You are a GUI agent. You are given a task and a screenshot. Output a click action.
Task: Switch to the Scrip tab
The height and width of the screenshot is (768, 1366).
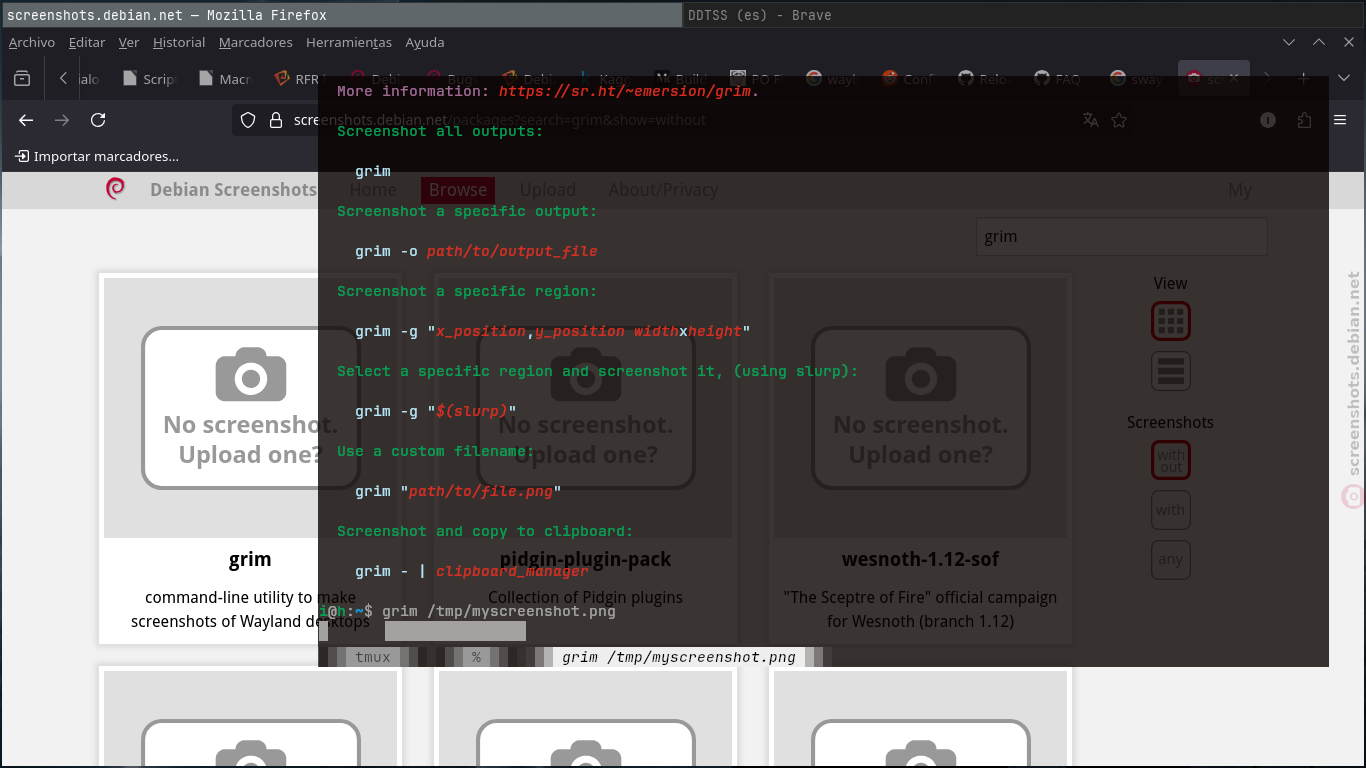[x=149, y=79]
